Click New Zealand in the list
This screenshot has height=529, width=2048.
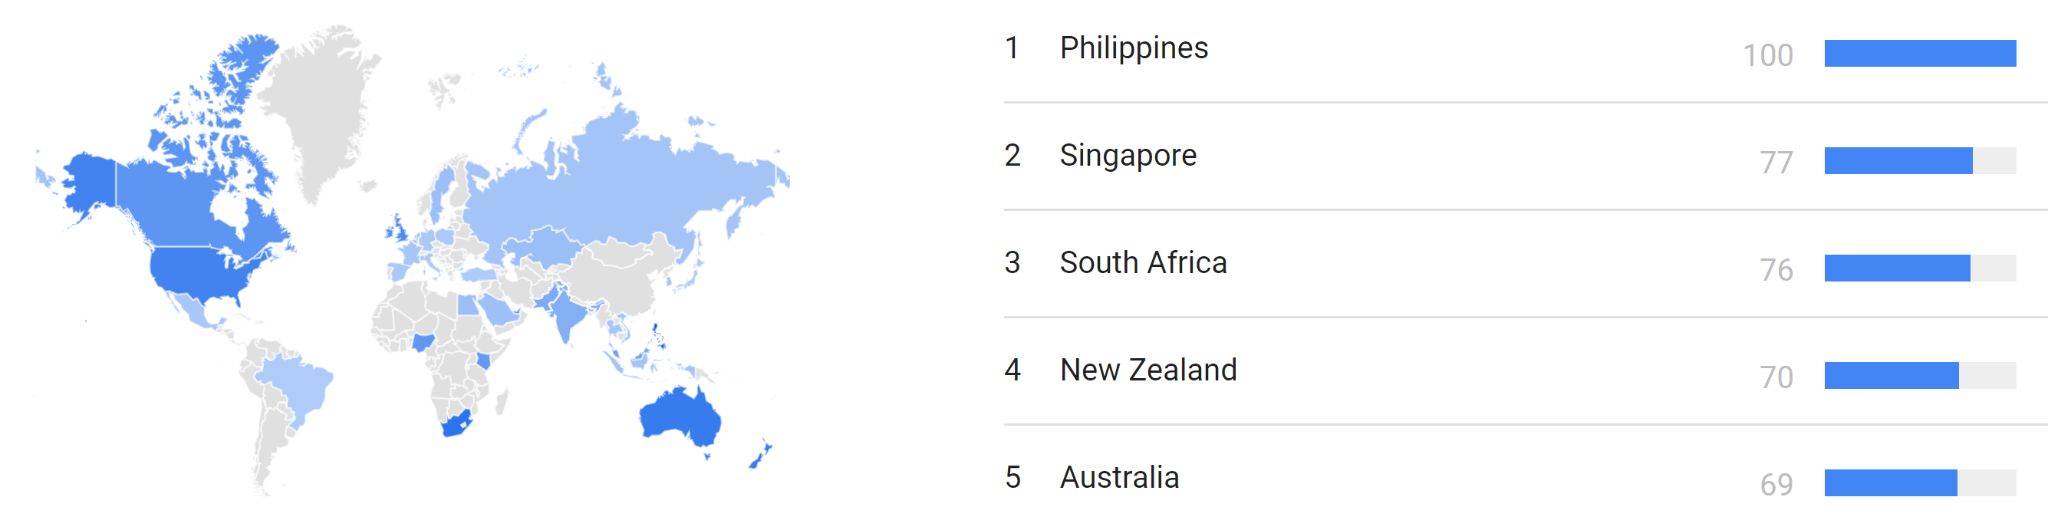tap(1147, 370)
